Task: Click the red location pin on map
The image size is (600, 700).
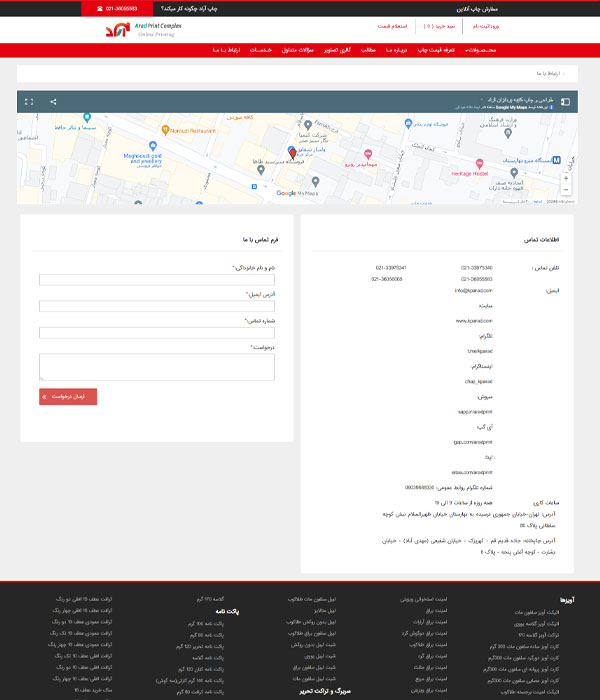Action: (x=291, y=152)
